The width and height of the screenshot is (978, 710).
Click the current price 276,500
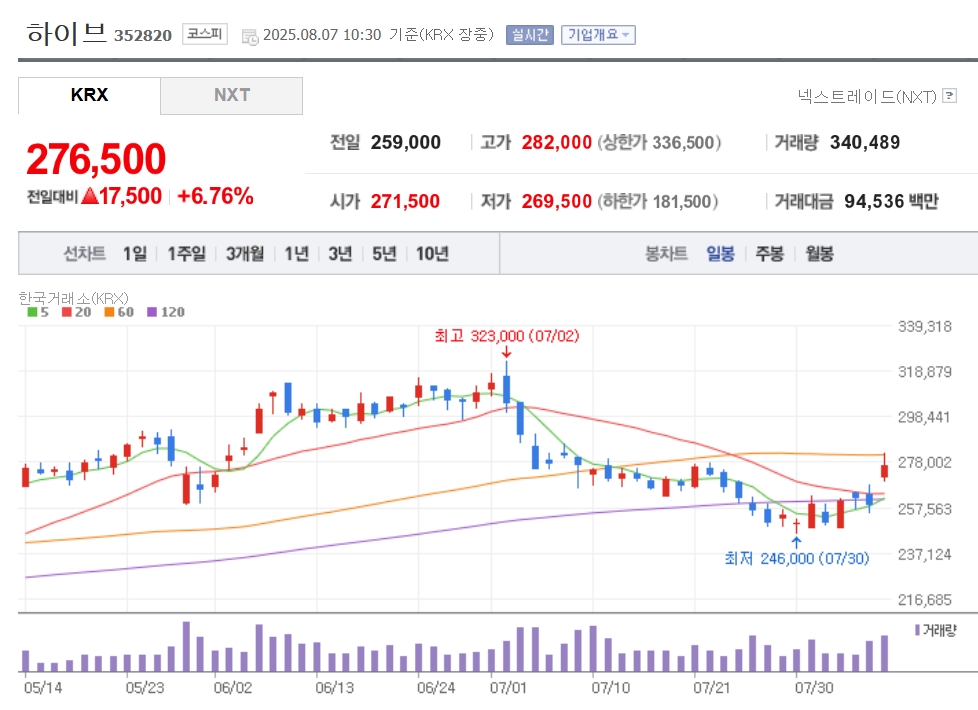click(x=96, y=158)
